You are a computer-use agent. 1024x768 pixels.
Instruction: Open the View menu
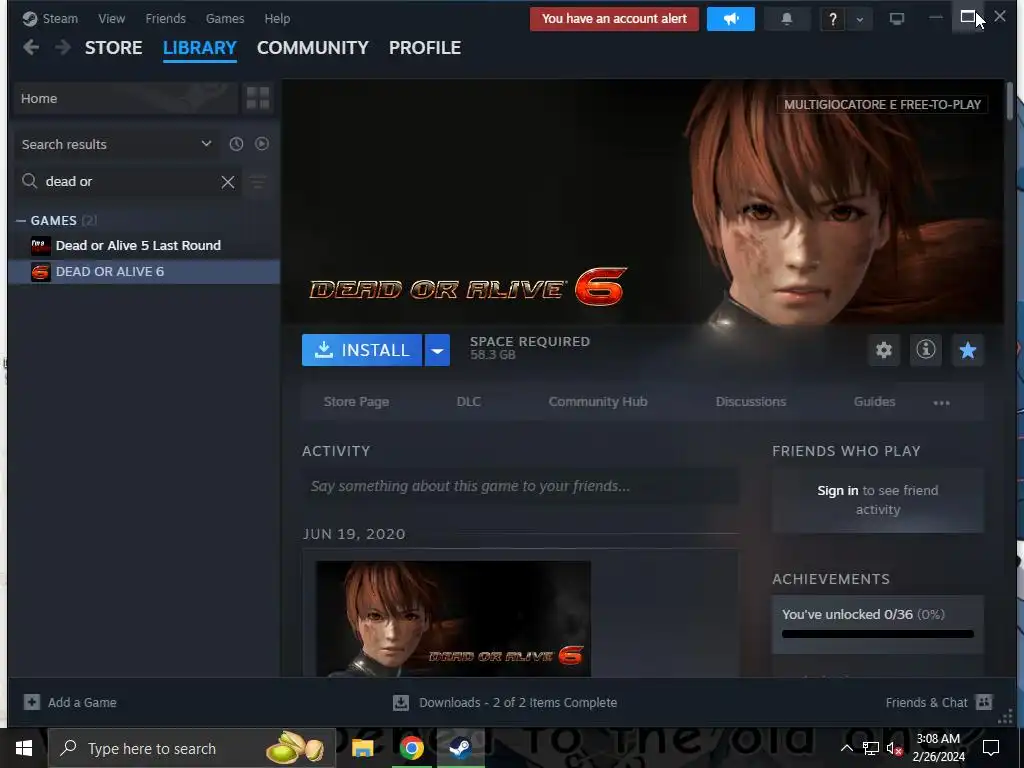112,19
